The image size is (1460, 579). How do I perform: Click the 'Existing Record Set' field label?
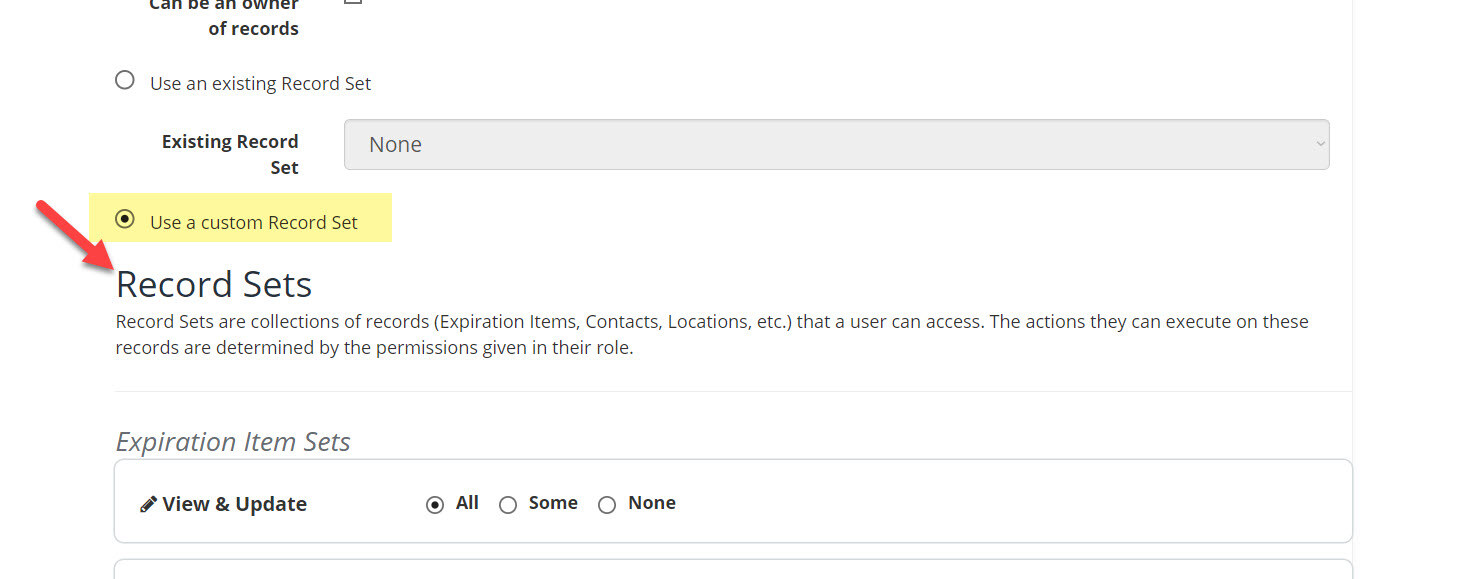pos(230,154)
